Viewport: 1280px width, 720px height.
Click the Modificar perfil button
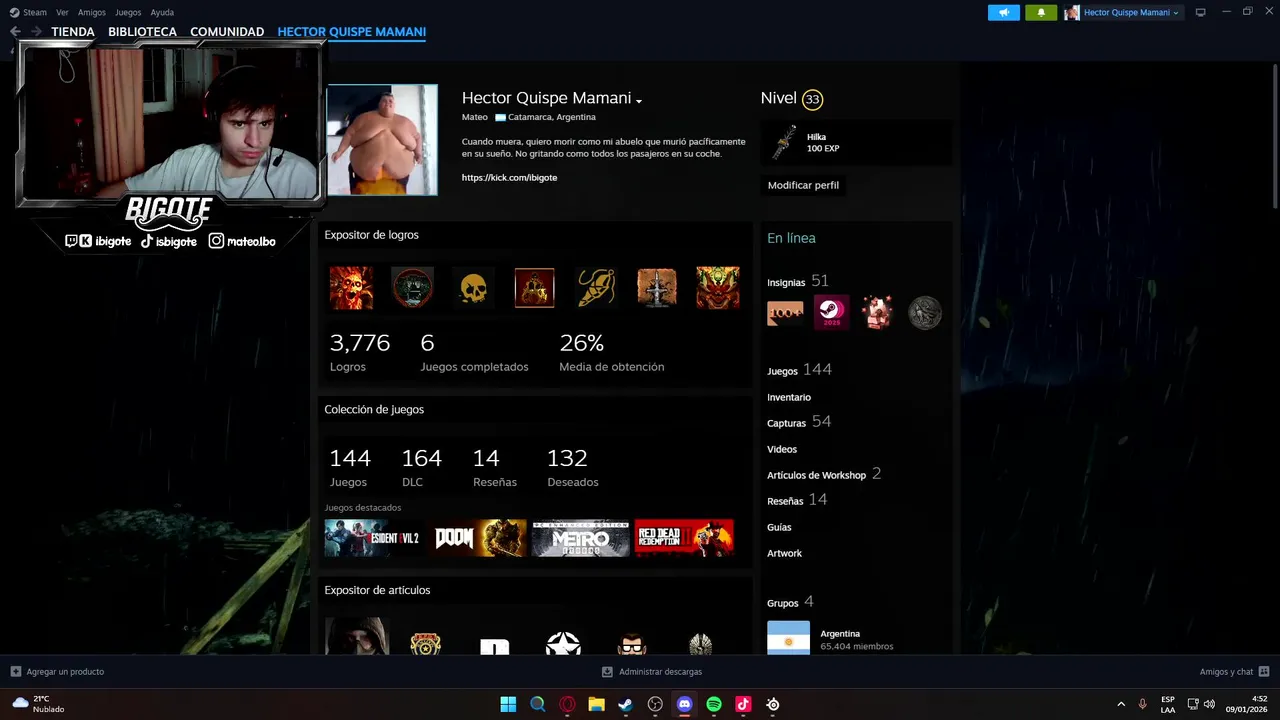click(803, 185)
